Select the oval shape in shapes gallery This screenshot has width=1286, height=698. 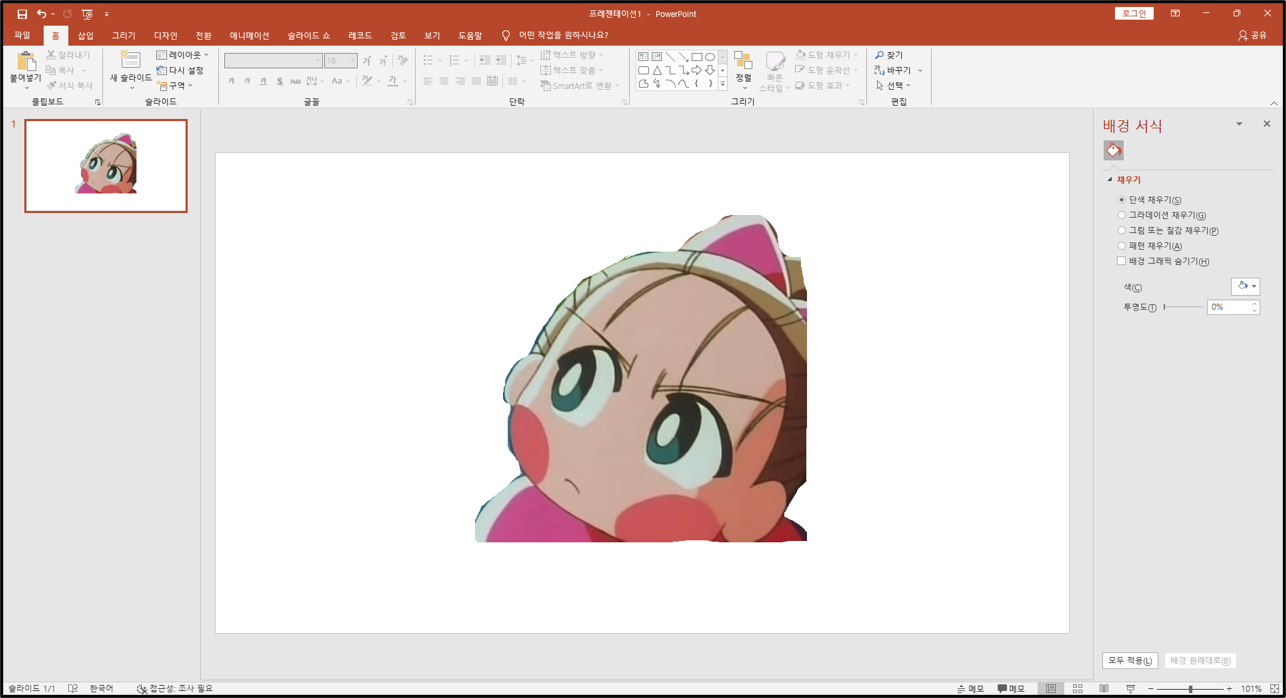[x=709, y=57]
